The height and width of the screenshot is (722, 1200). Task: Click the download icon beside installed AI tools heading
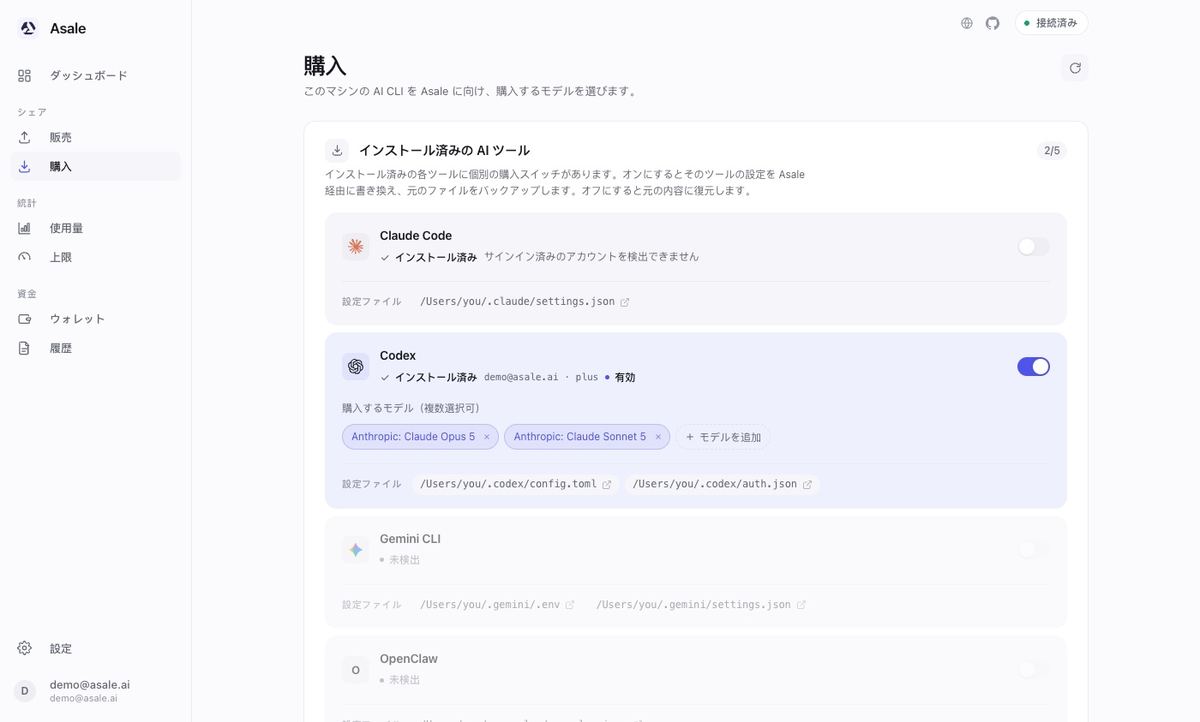338,151
